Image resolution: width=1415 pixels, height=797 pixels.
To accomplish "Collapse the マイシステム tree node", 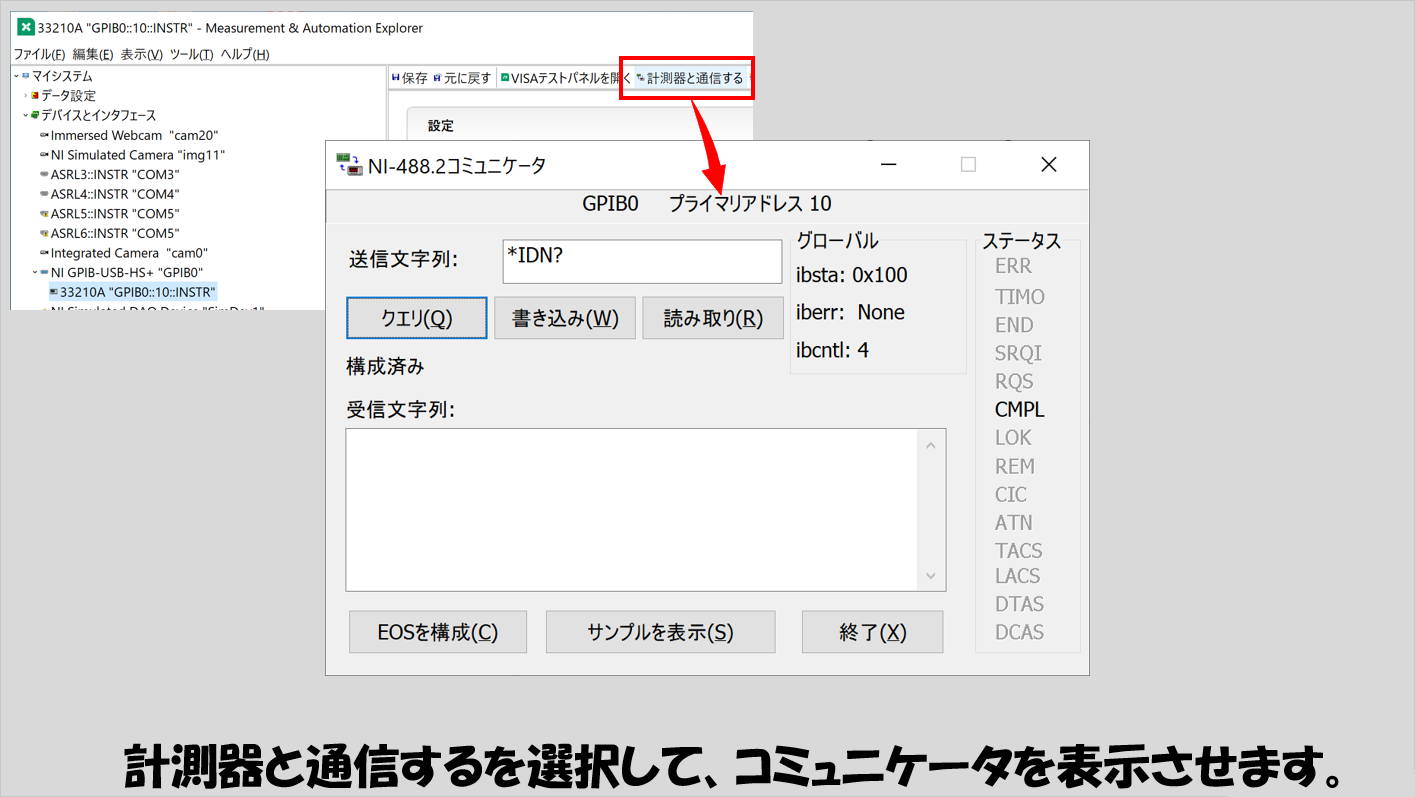I will [x=16, y=76].
